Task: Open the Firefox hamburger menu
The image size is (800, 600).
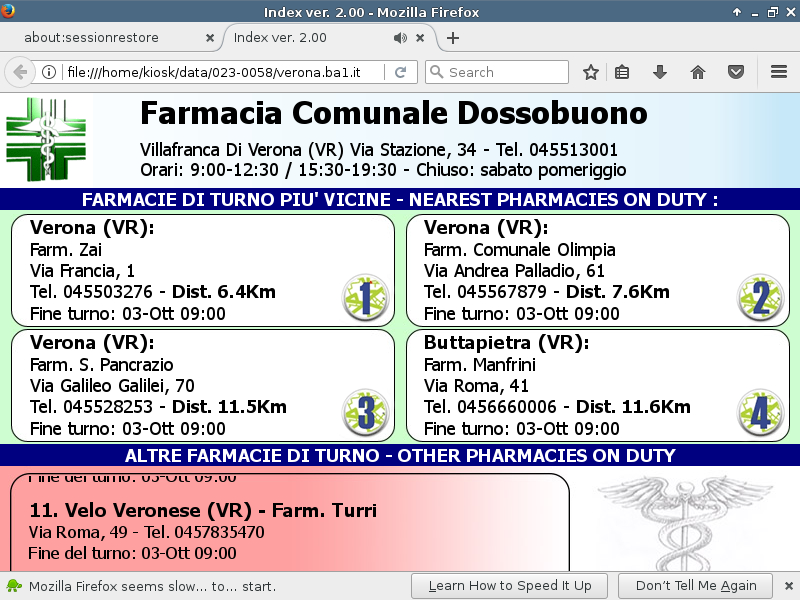Action: pyautogui.click(x=779, y=72)
